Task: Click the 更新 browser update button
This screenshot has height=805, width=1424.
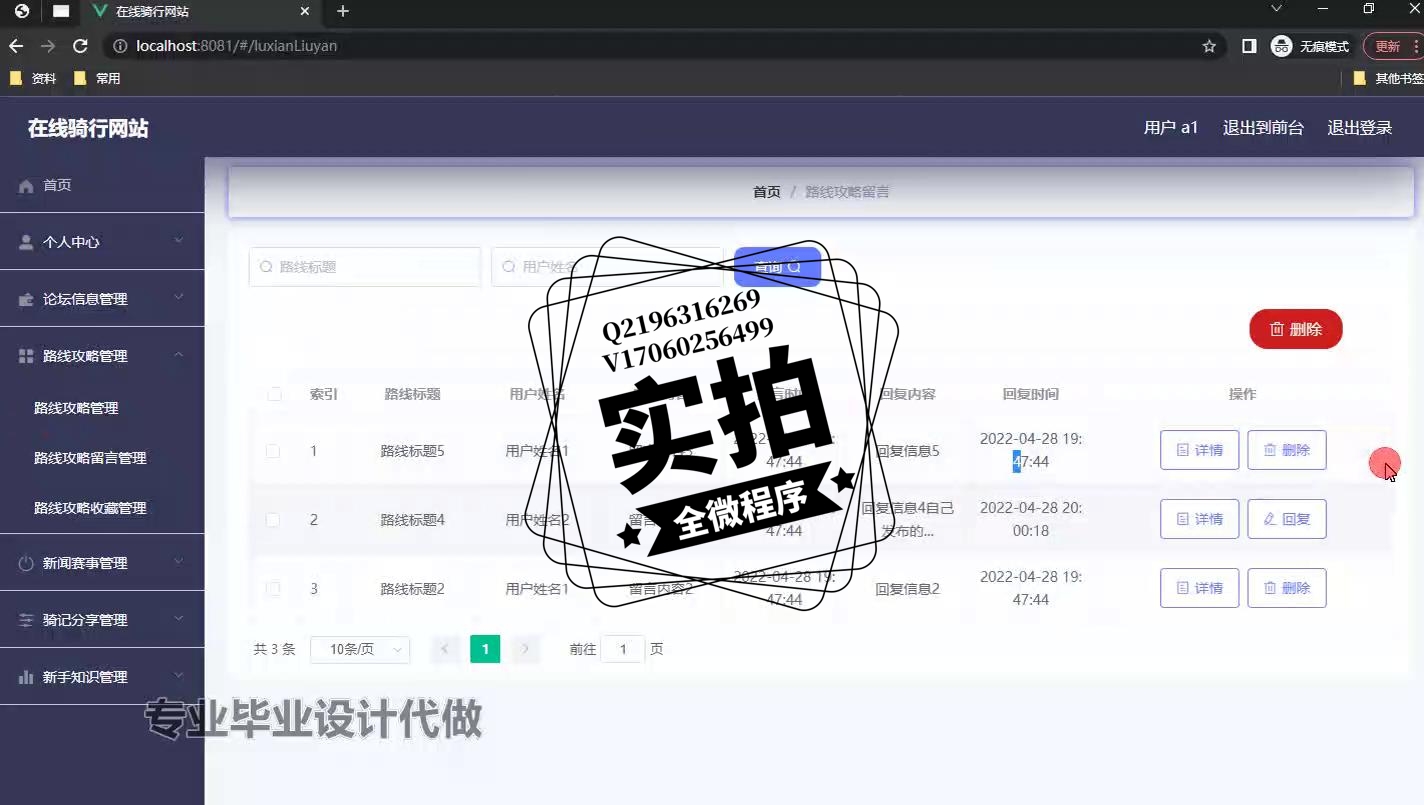Action: 1392,46
